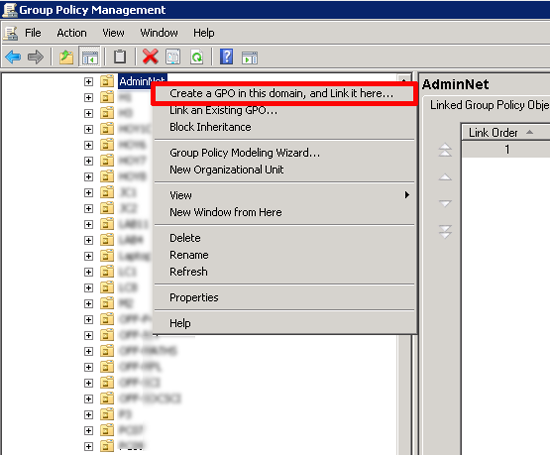The width and height of the screenshot is (550, 455).
Task: Move link to top with double-up arrow
Action: pyautogui.click(x=445, y=150)
